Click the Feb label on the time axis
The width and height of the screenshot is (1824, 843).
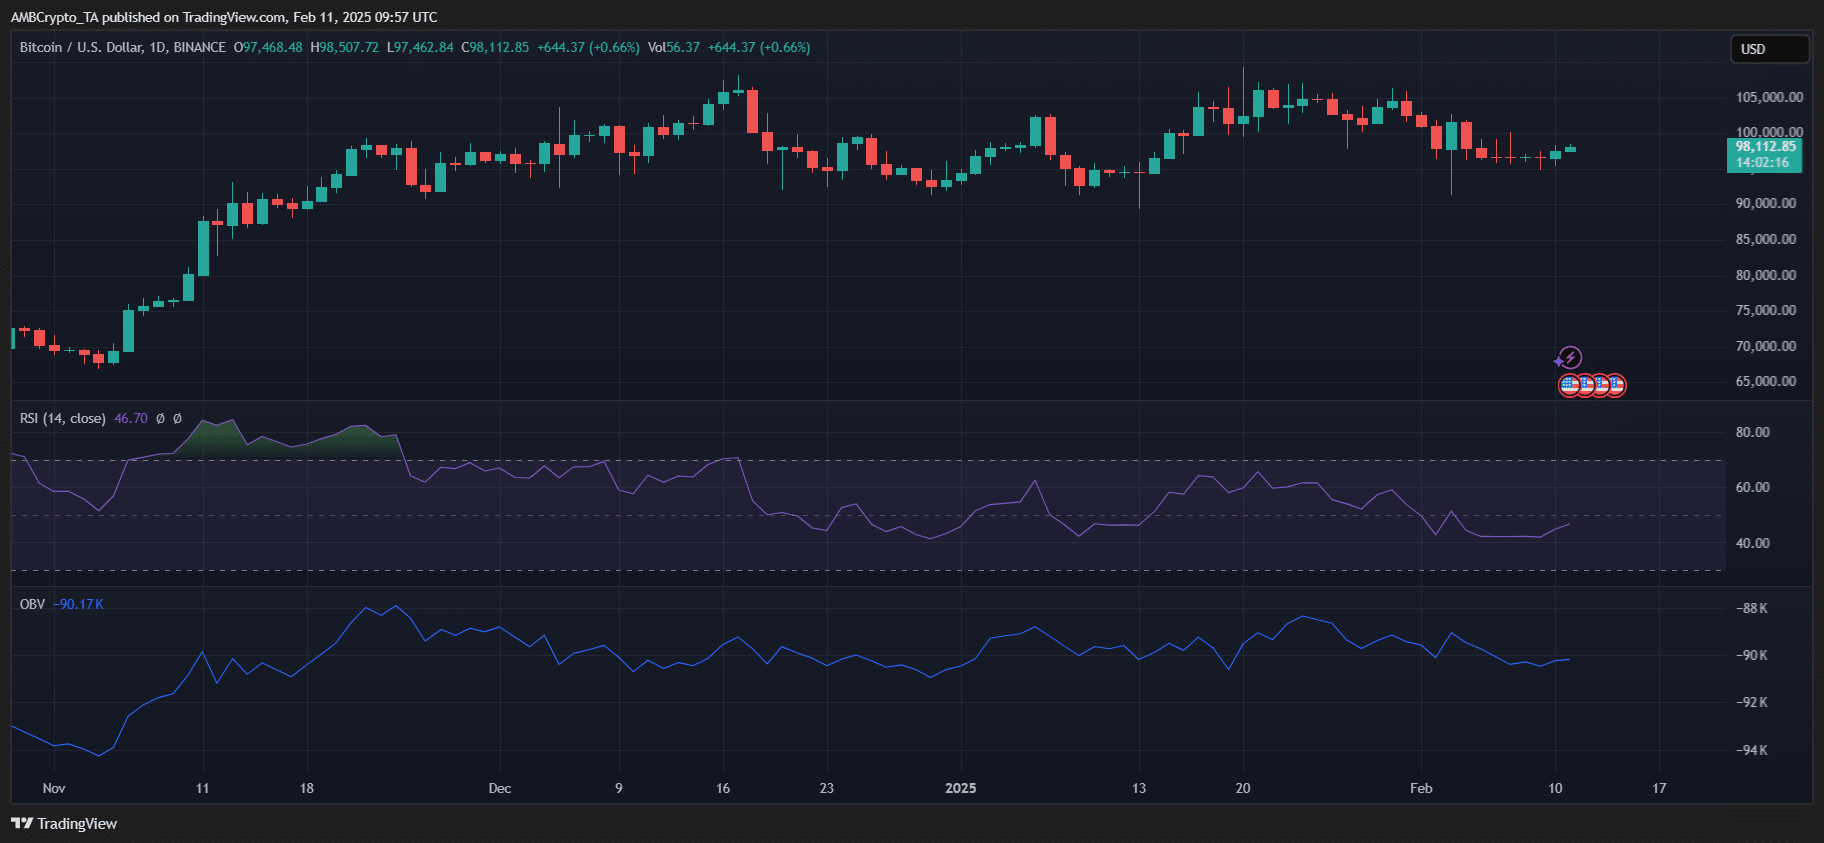point(1421,788)
